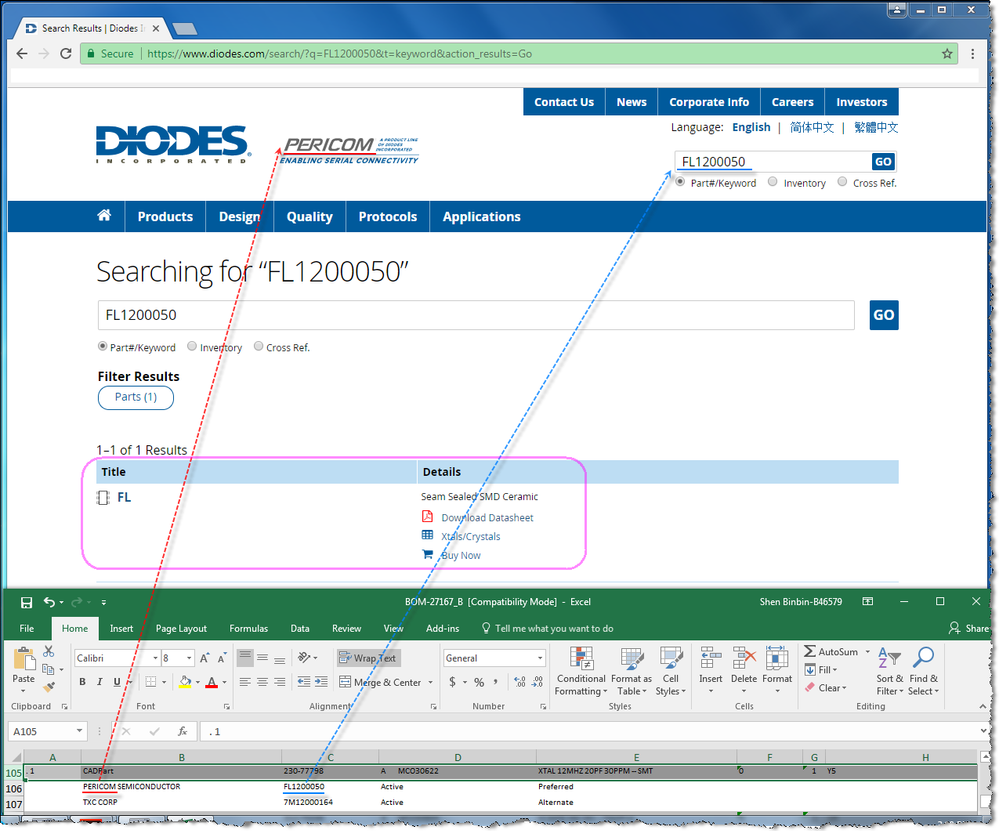Collapse the Excel ribbon
The image size is (999, 831).
pos(982,706)
